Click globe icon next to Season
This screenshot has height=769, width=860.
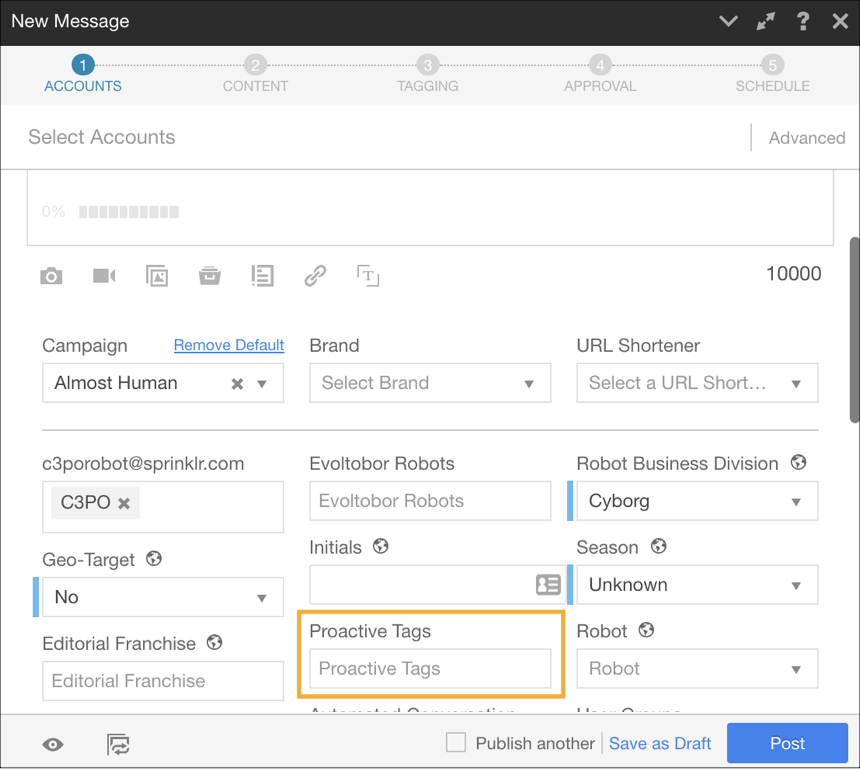[x=659, y=546]
